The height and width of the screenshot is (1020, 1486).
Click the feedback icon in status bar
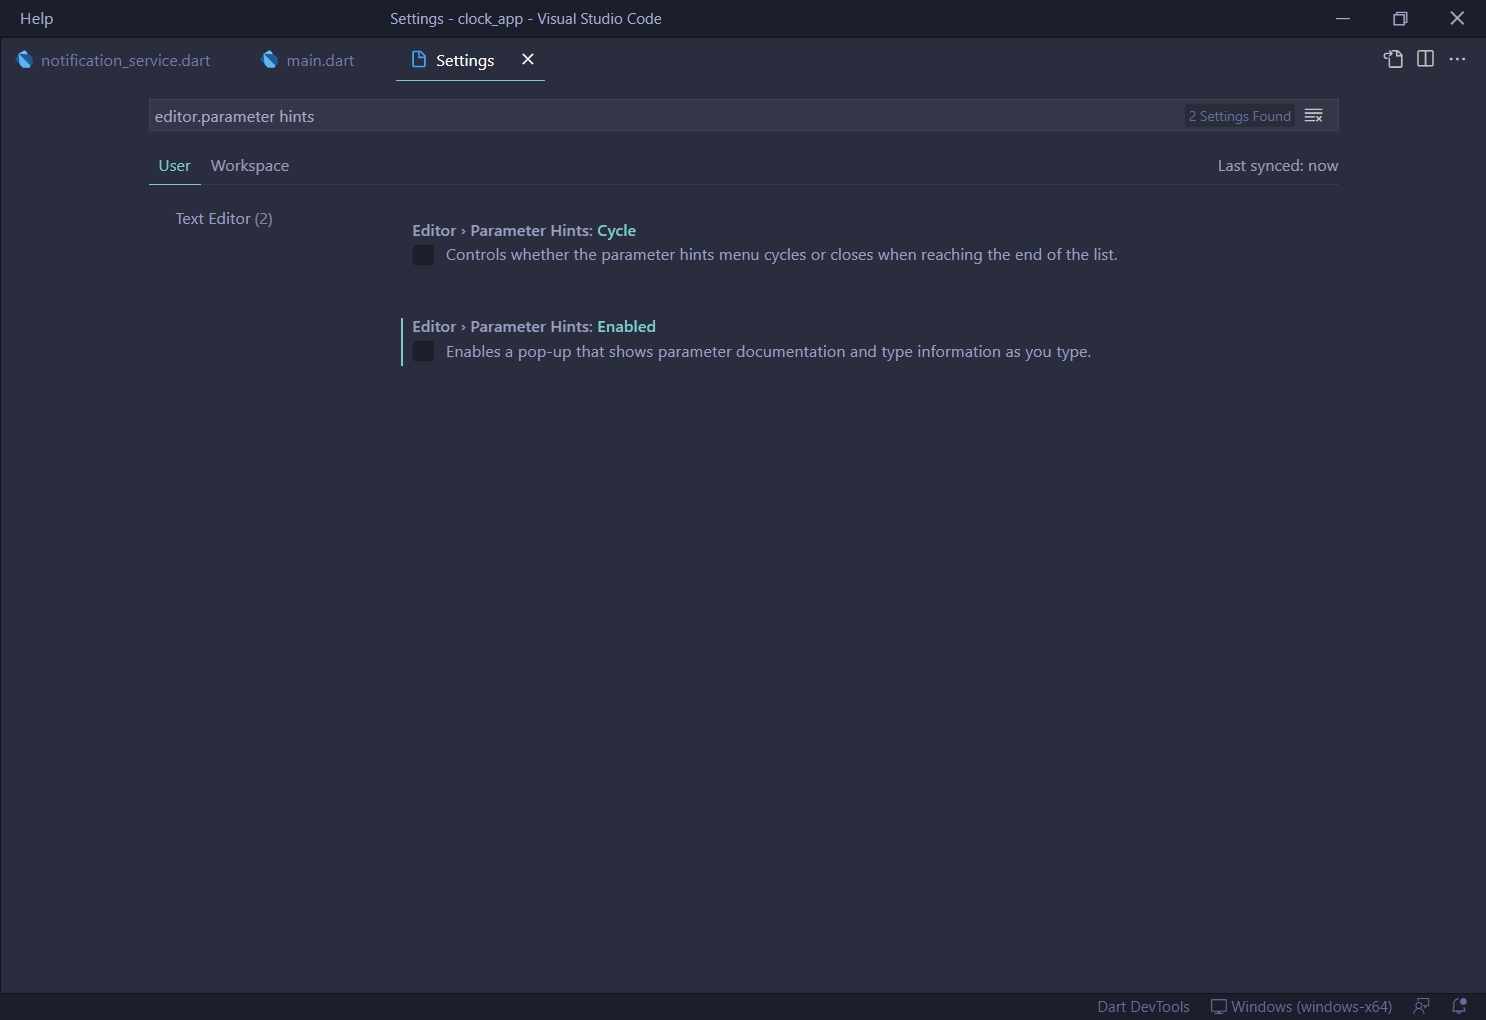point(1421,1007)
